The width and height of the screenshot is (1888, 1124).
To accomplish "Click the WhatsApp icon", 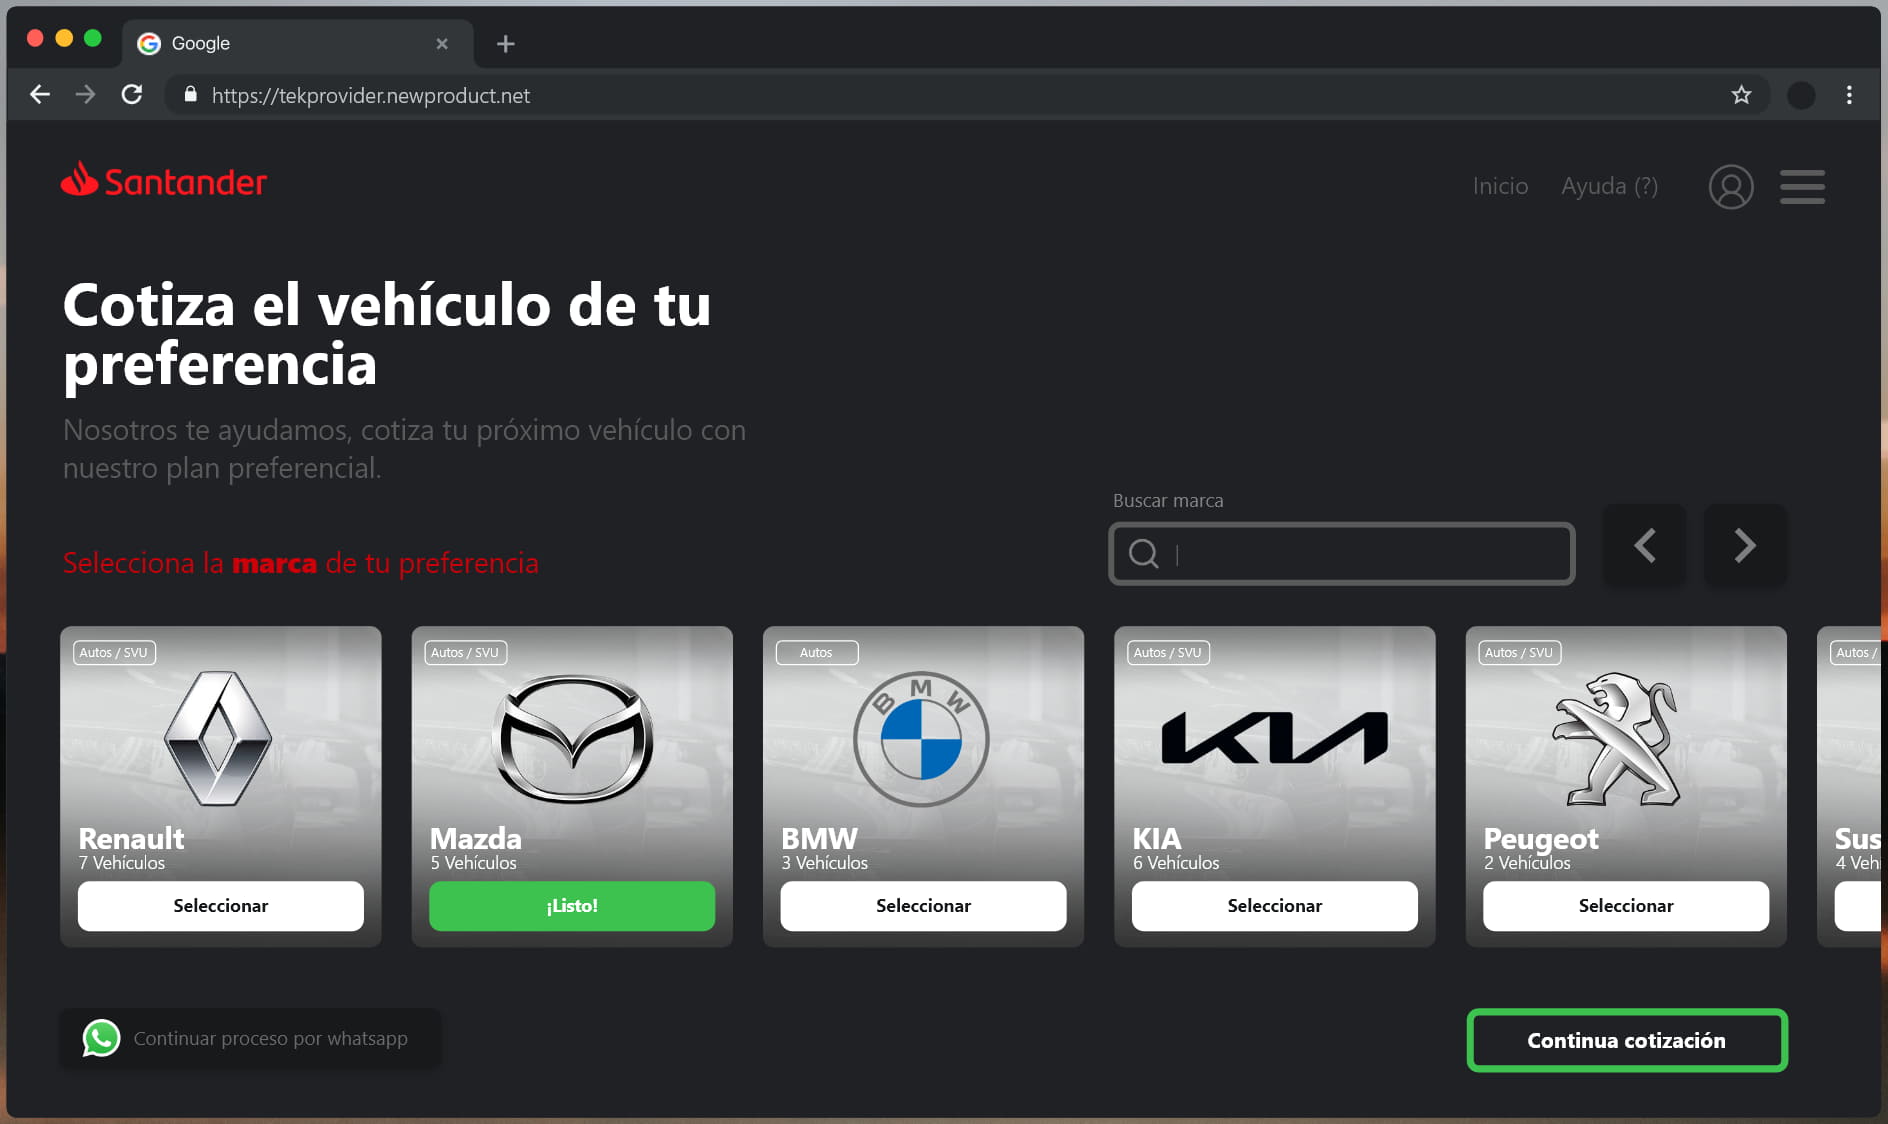I will tap(101, 1038).
